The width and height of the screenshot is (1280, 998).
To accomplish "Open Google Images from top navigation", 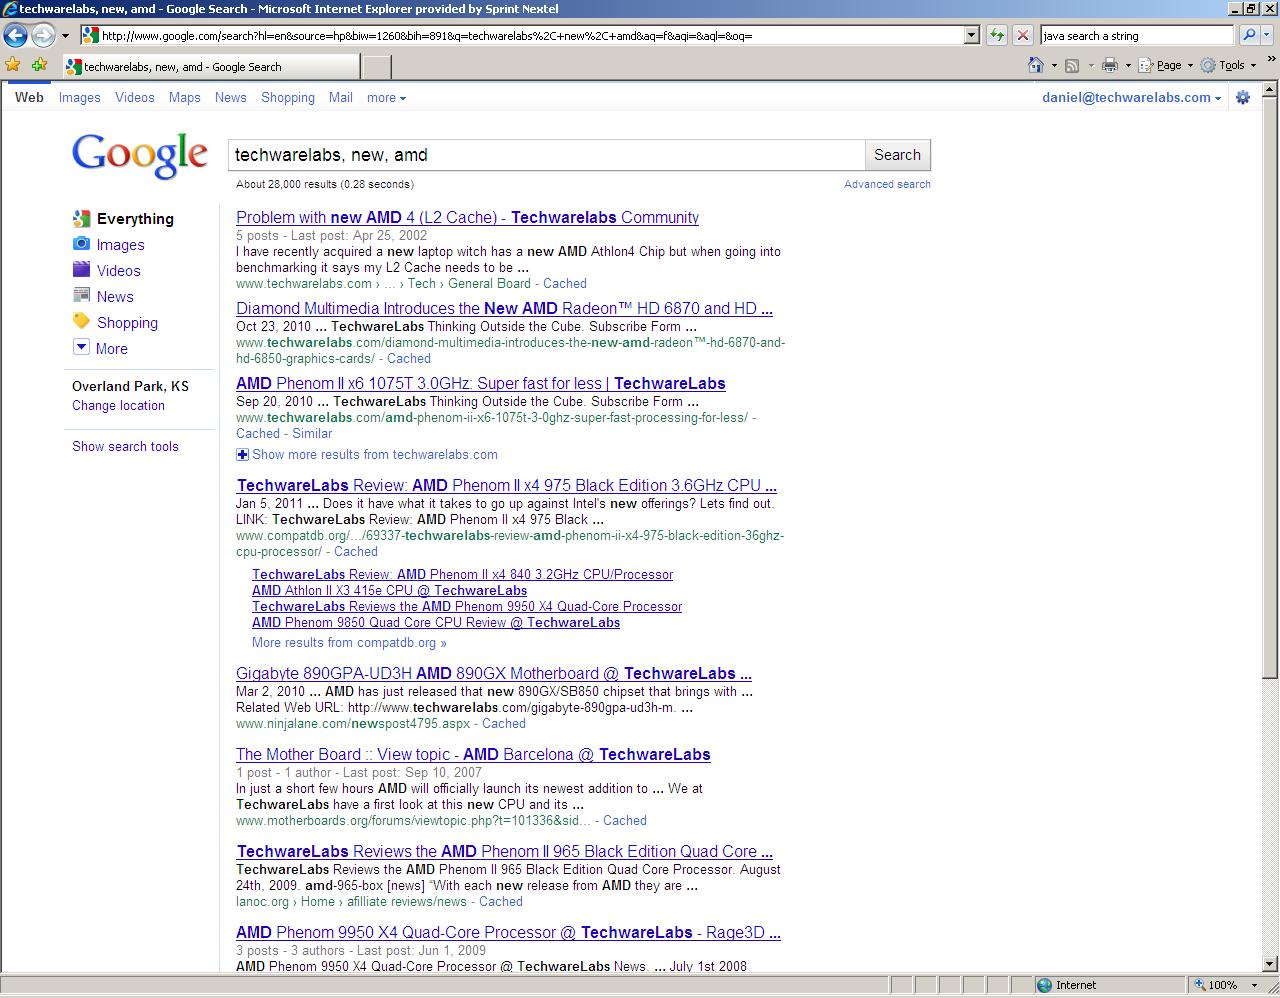I will (x=79, y=97).
